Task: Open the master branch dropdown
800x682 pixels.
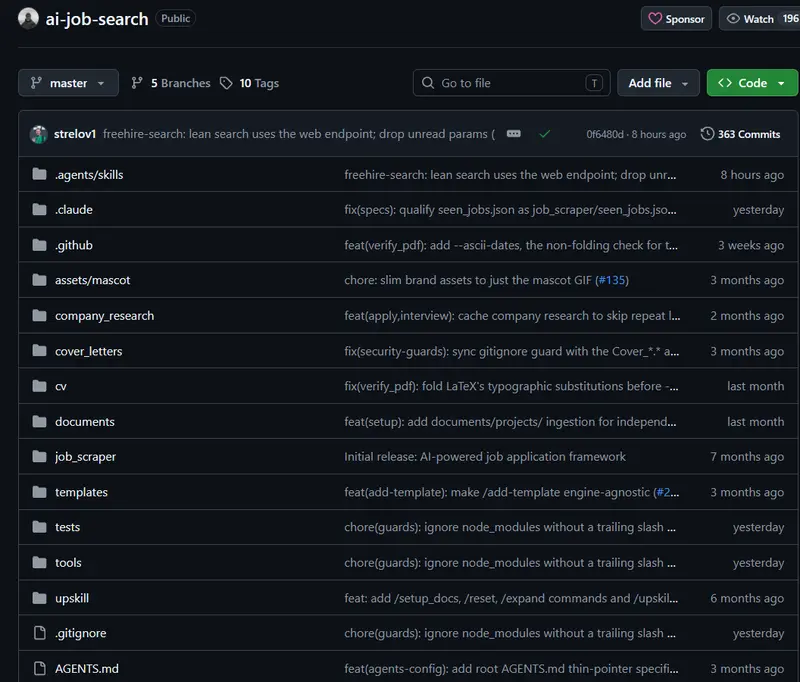Action: (68, 83)
